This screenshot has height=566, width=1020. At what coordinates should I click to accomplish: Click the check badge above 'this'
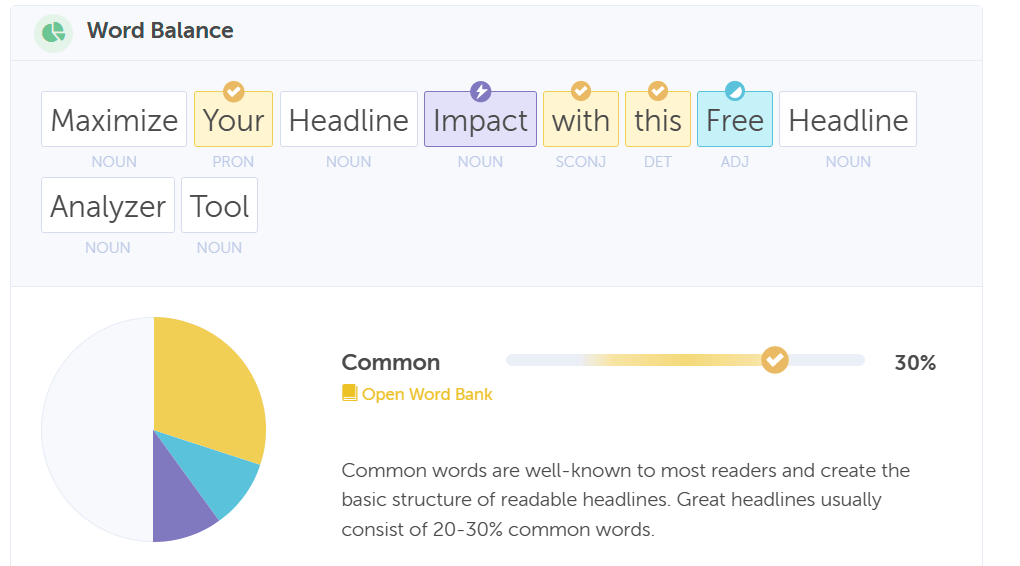tap(658, 92)
